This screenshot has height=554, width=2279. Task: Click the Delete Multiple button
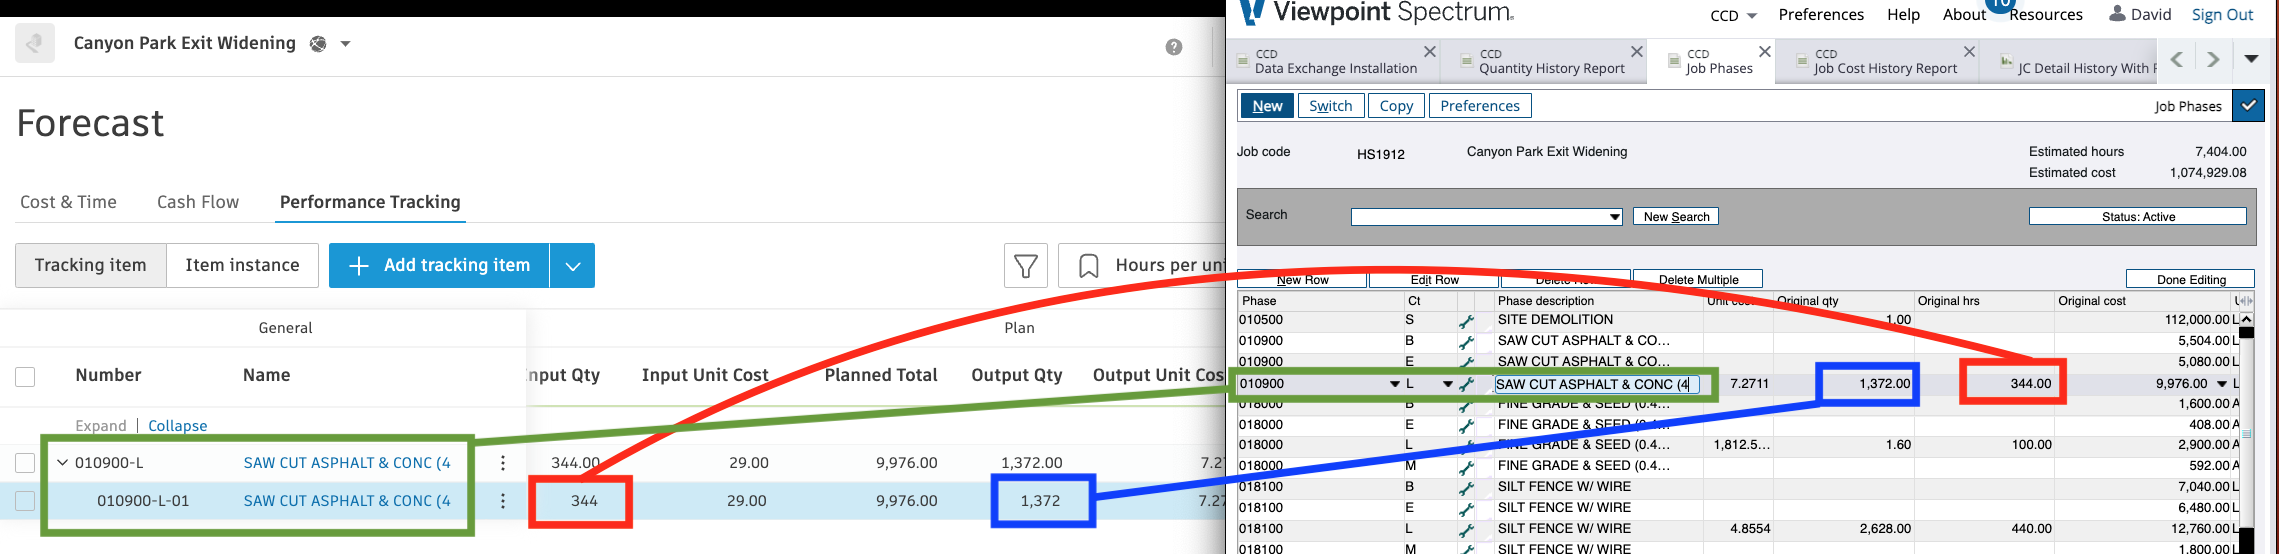tap(1698, 279)
